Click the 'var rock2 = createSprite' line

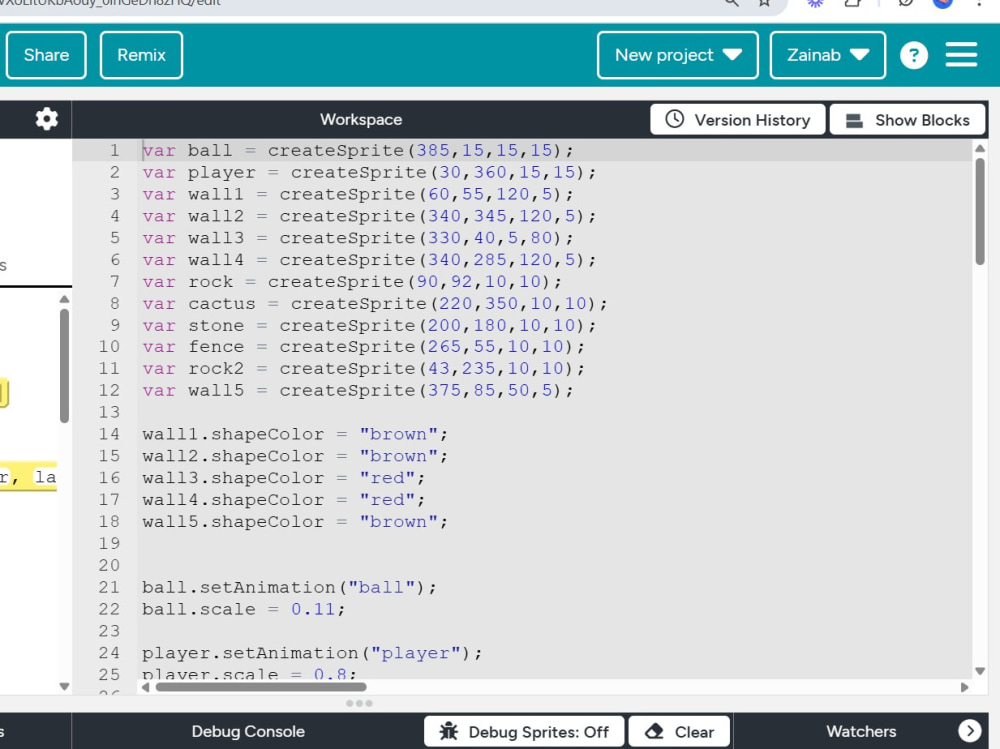[364, 369]
